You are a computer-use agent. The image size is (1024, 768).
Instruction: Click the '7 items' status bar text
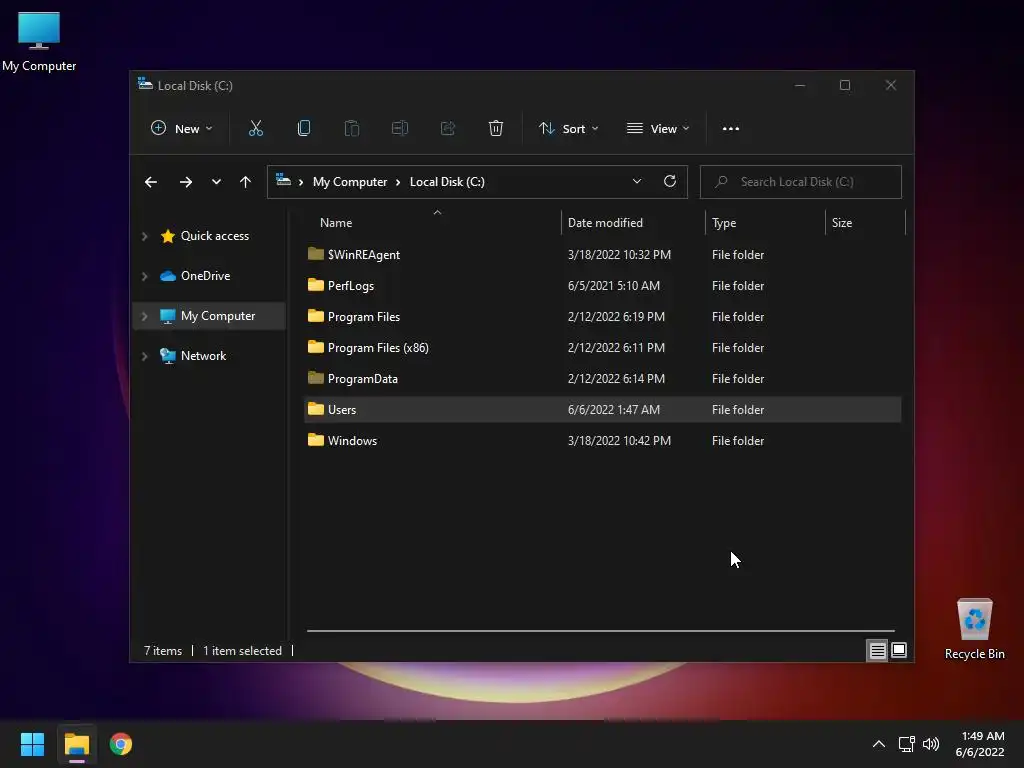tap(163, 650)
